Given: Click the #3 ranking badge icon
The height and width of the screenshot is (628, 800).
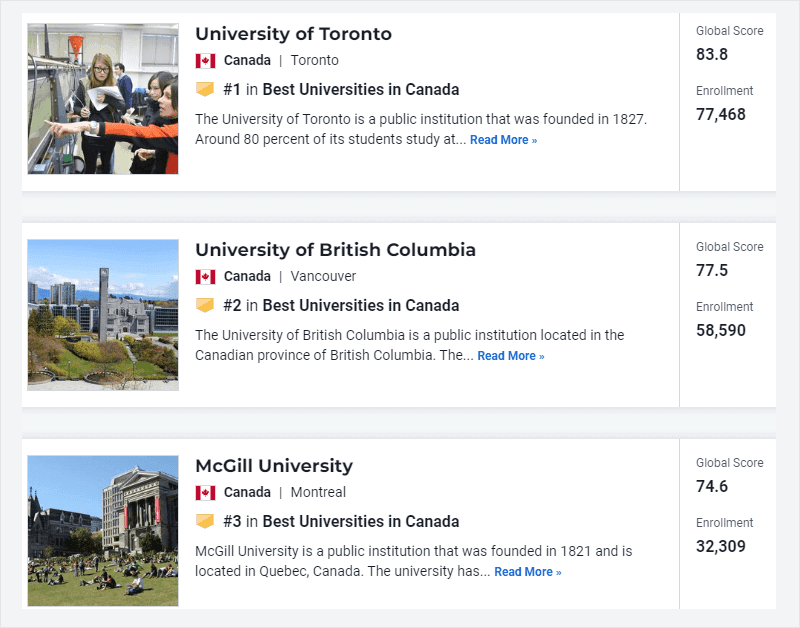Looking at the screenshot, I should [205, 522].
